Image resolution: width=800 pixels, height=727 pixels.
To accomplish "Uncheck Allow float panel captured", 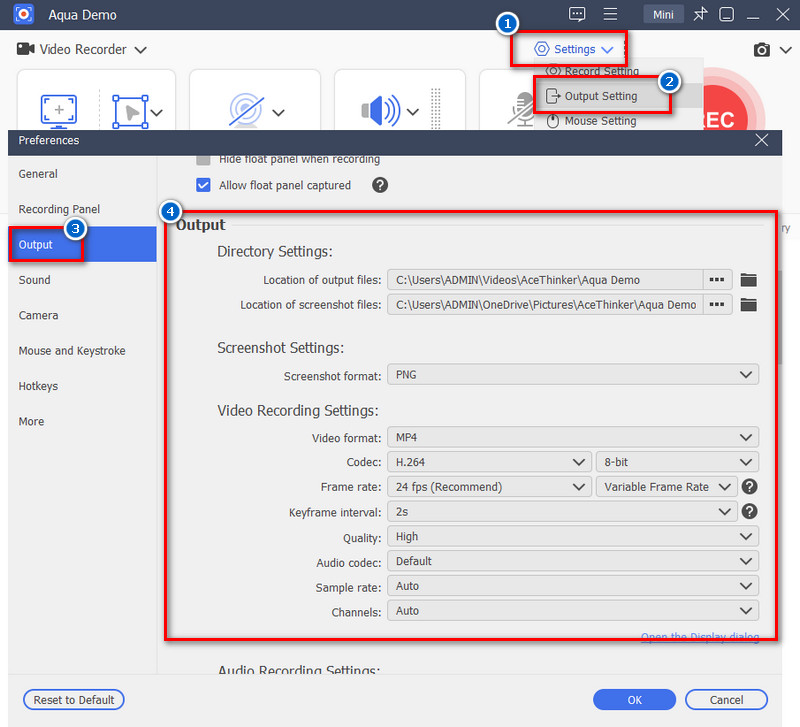I will coord(204,185).
